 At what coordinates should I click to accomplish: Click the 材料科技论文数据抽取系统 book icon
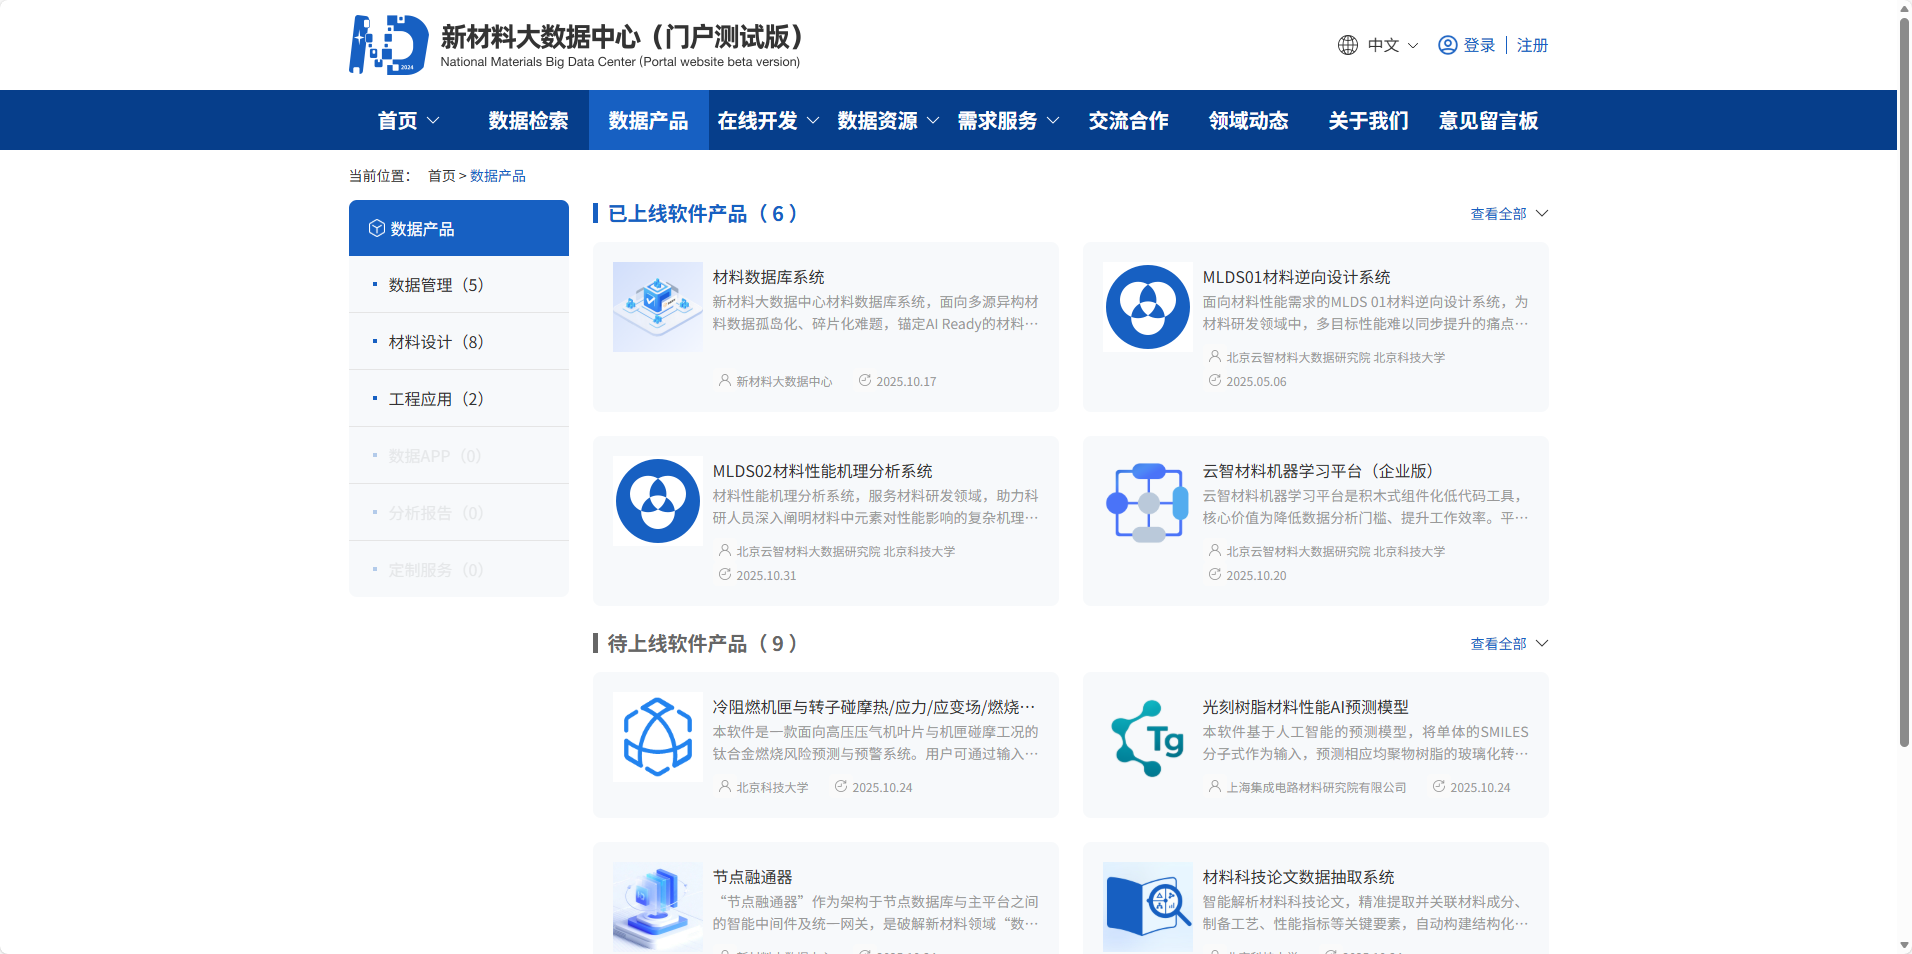pos(1147,905)
